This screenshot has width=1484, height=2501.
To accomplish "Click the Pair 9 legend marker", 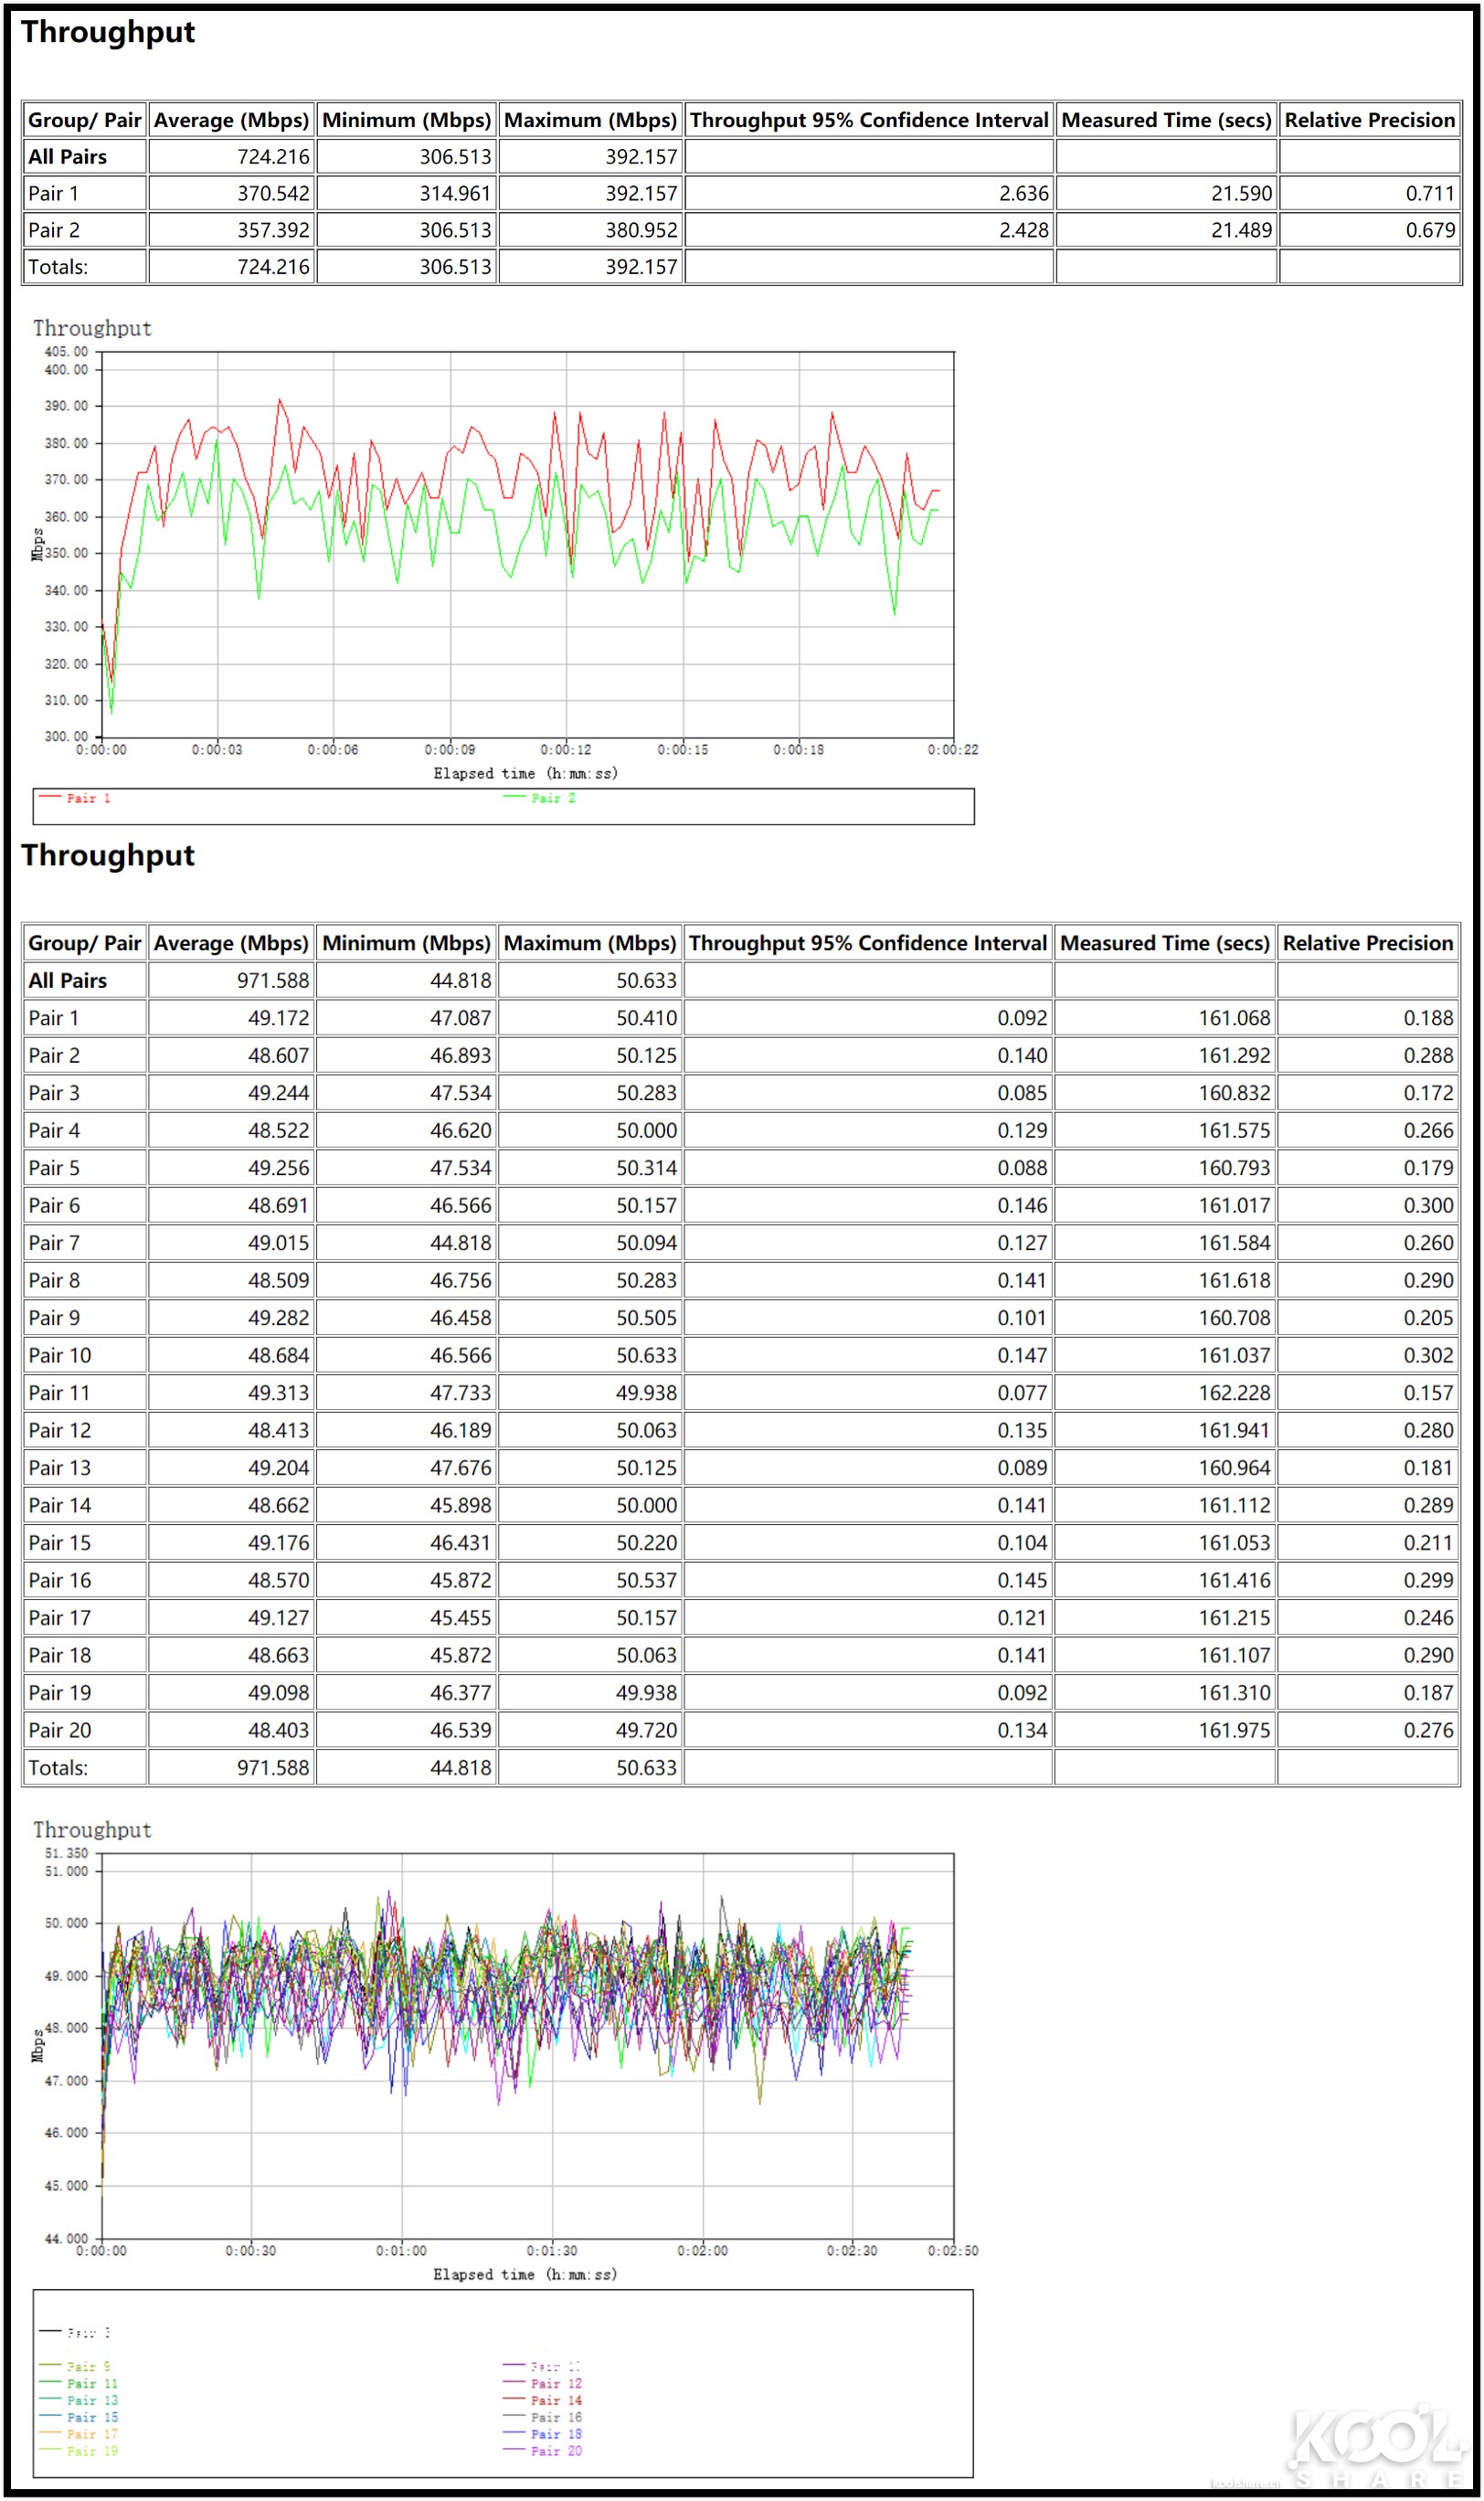I will pyautogui.click(x=52, y=2363).
